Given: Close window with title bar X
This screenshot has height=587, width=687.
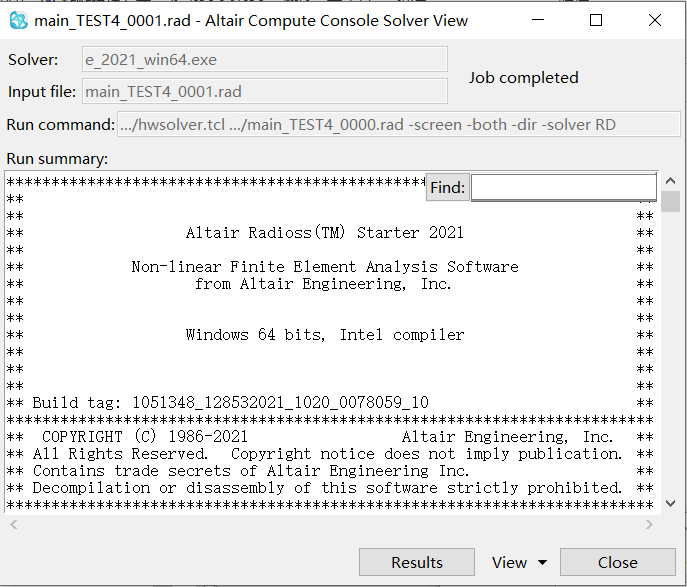Looking at the screenshot, I should point(655,20).
